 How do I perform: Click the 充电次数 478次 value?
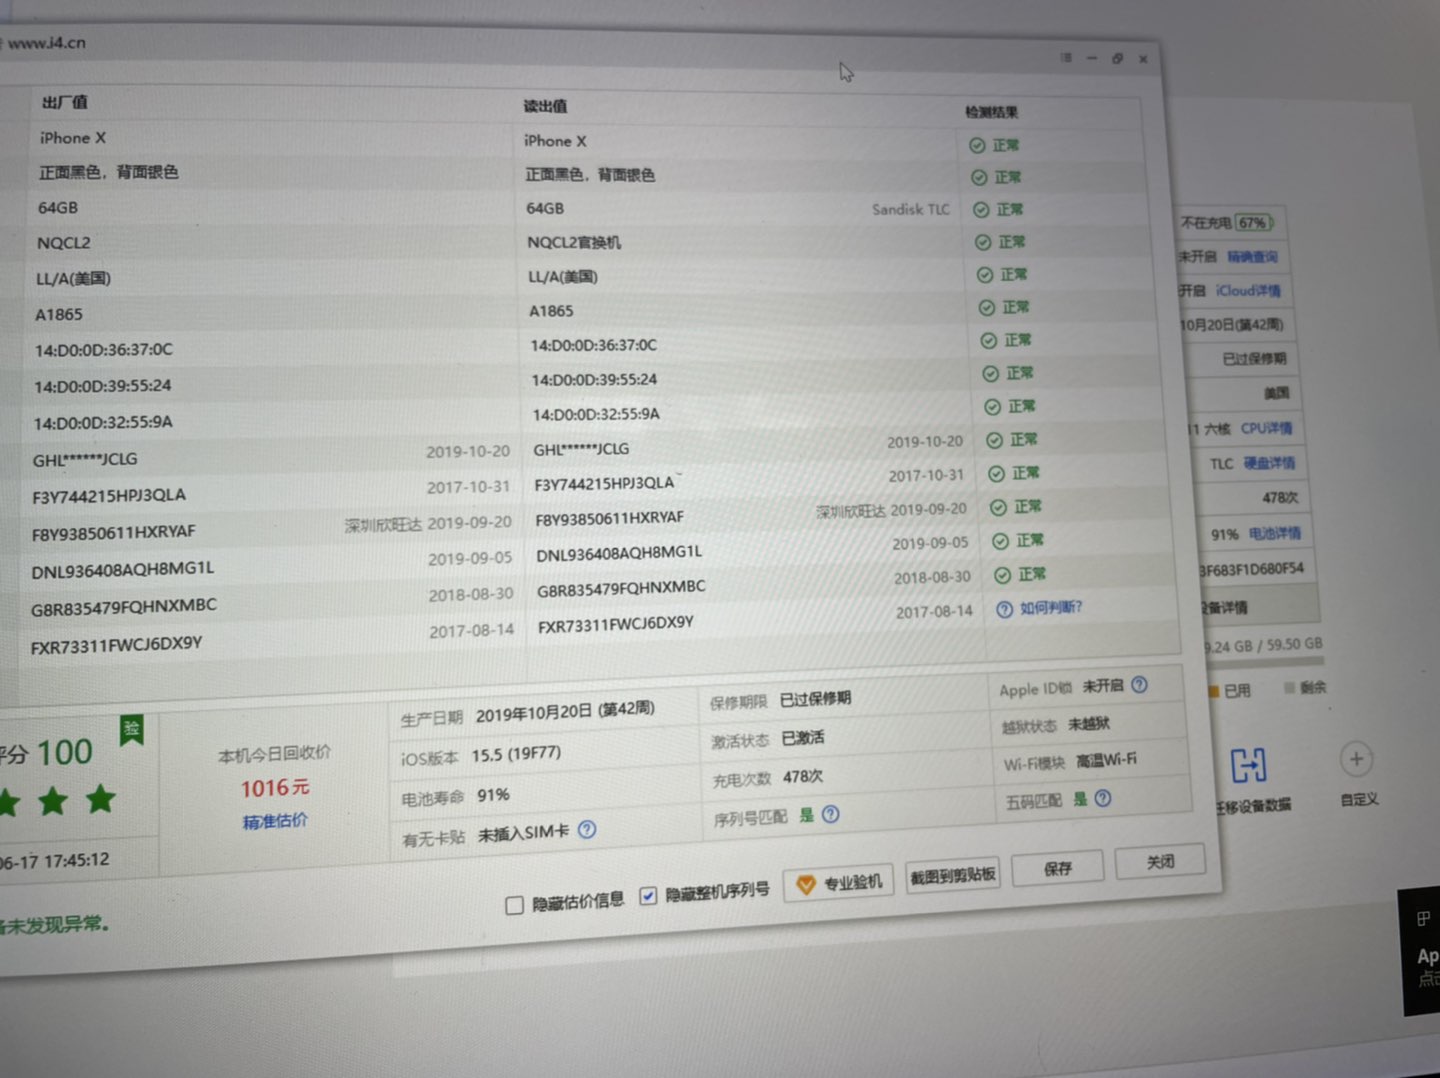click(803, 777)
